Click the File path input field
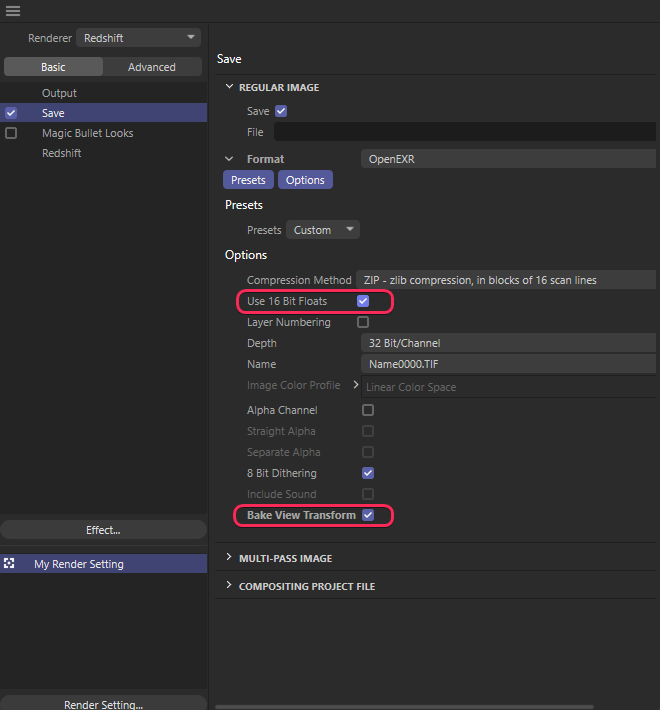This screenshot has width=660, height=710. [465, 132]
